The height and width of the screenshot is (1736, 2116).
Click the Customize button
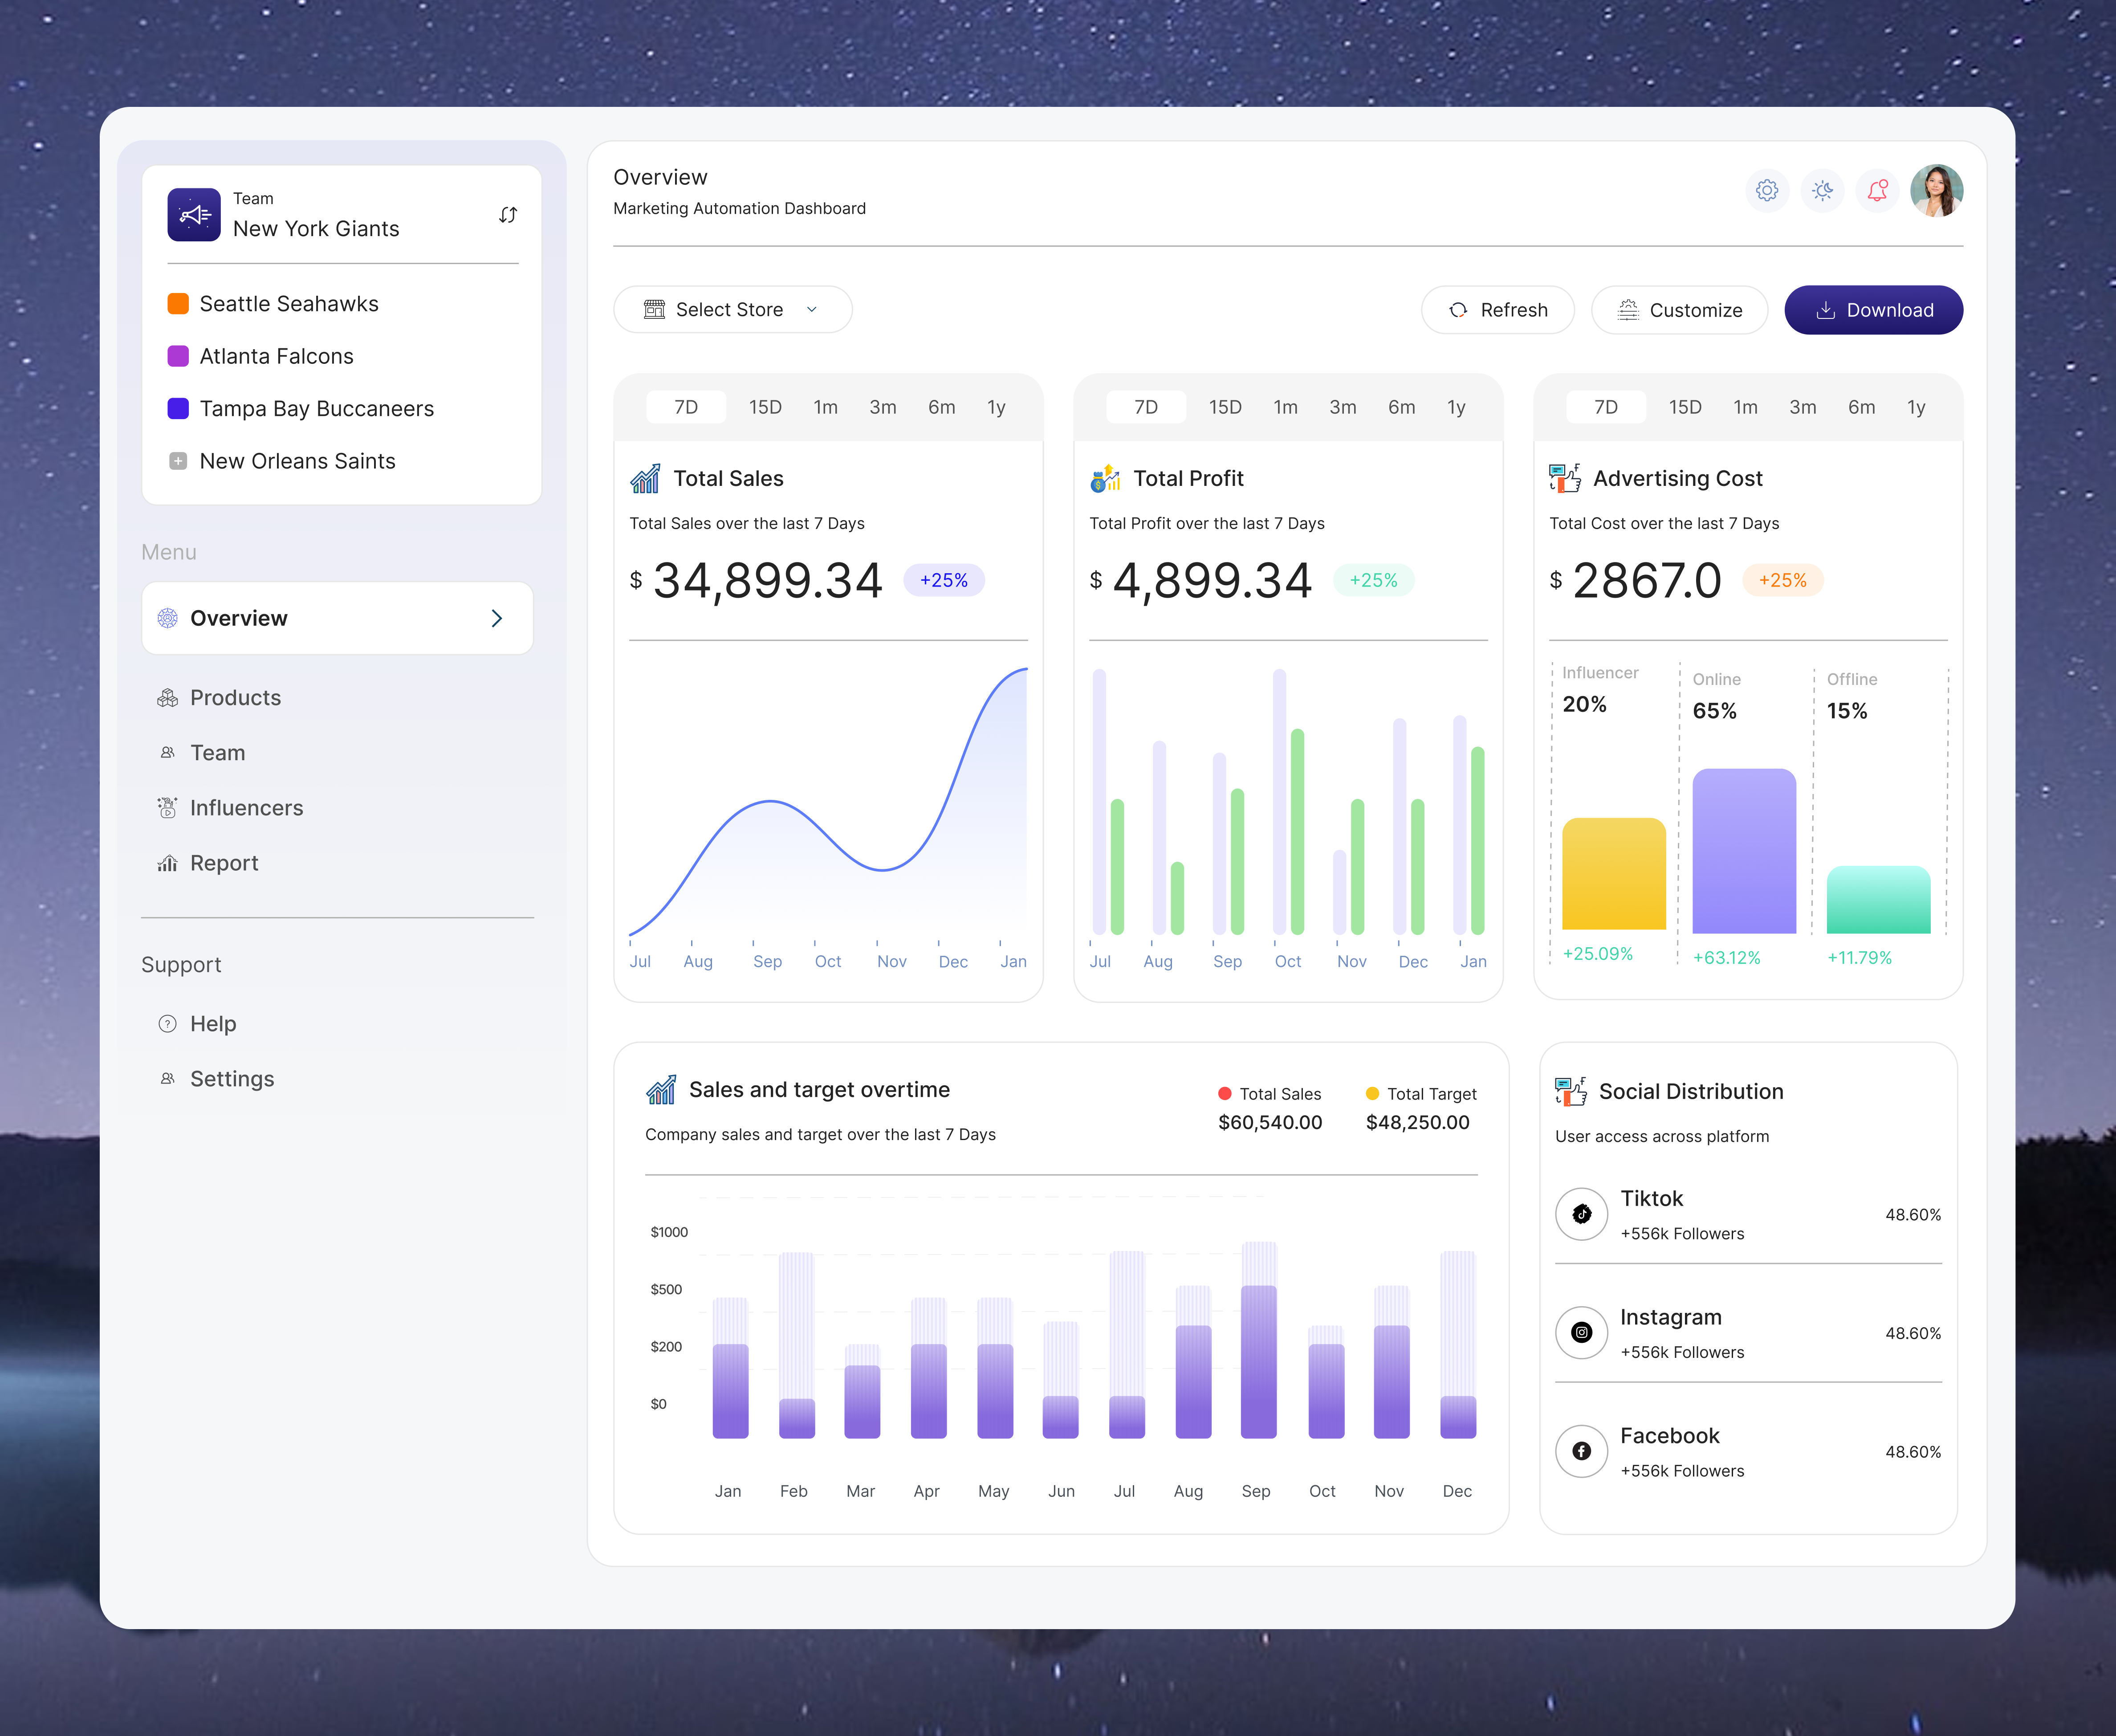tap(1680, 310)
